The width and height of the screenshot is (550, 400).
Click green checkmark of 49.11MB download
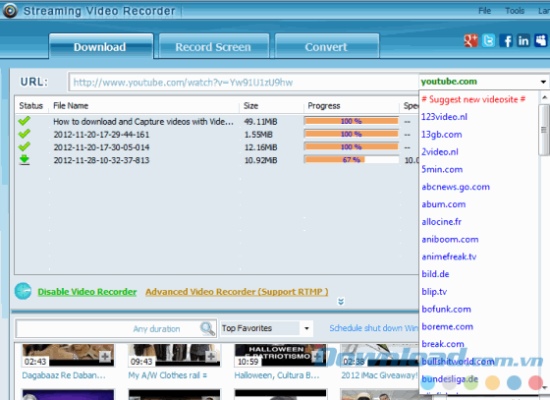coord(24,121)
